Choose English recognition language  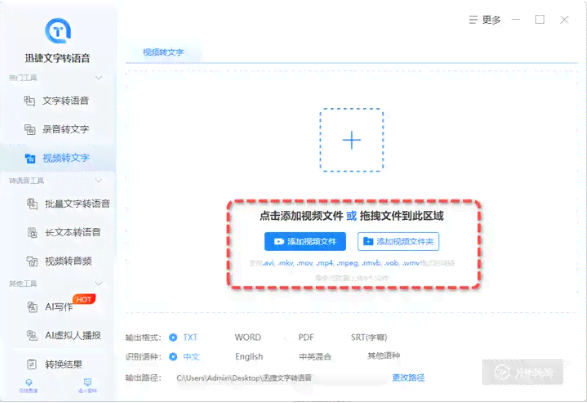(x=249, y=357)
